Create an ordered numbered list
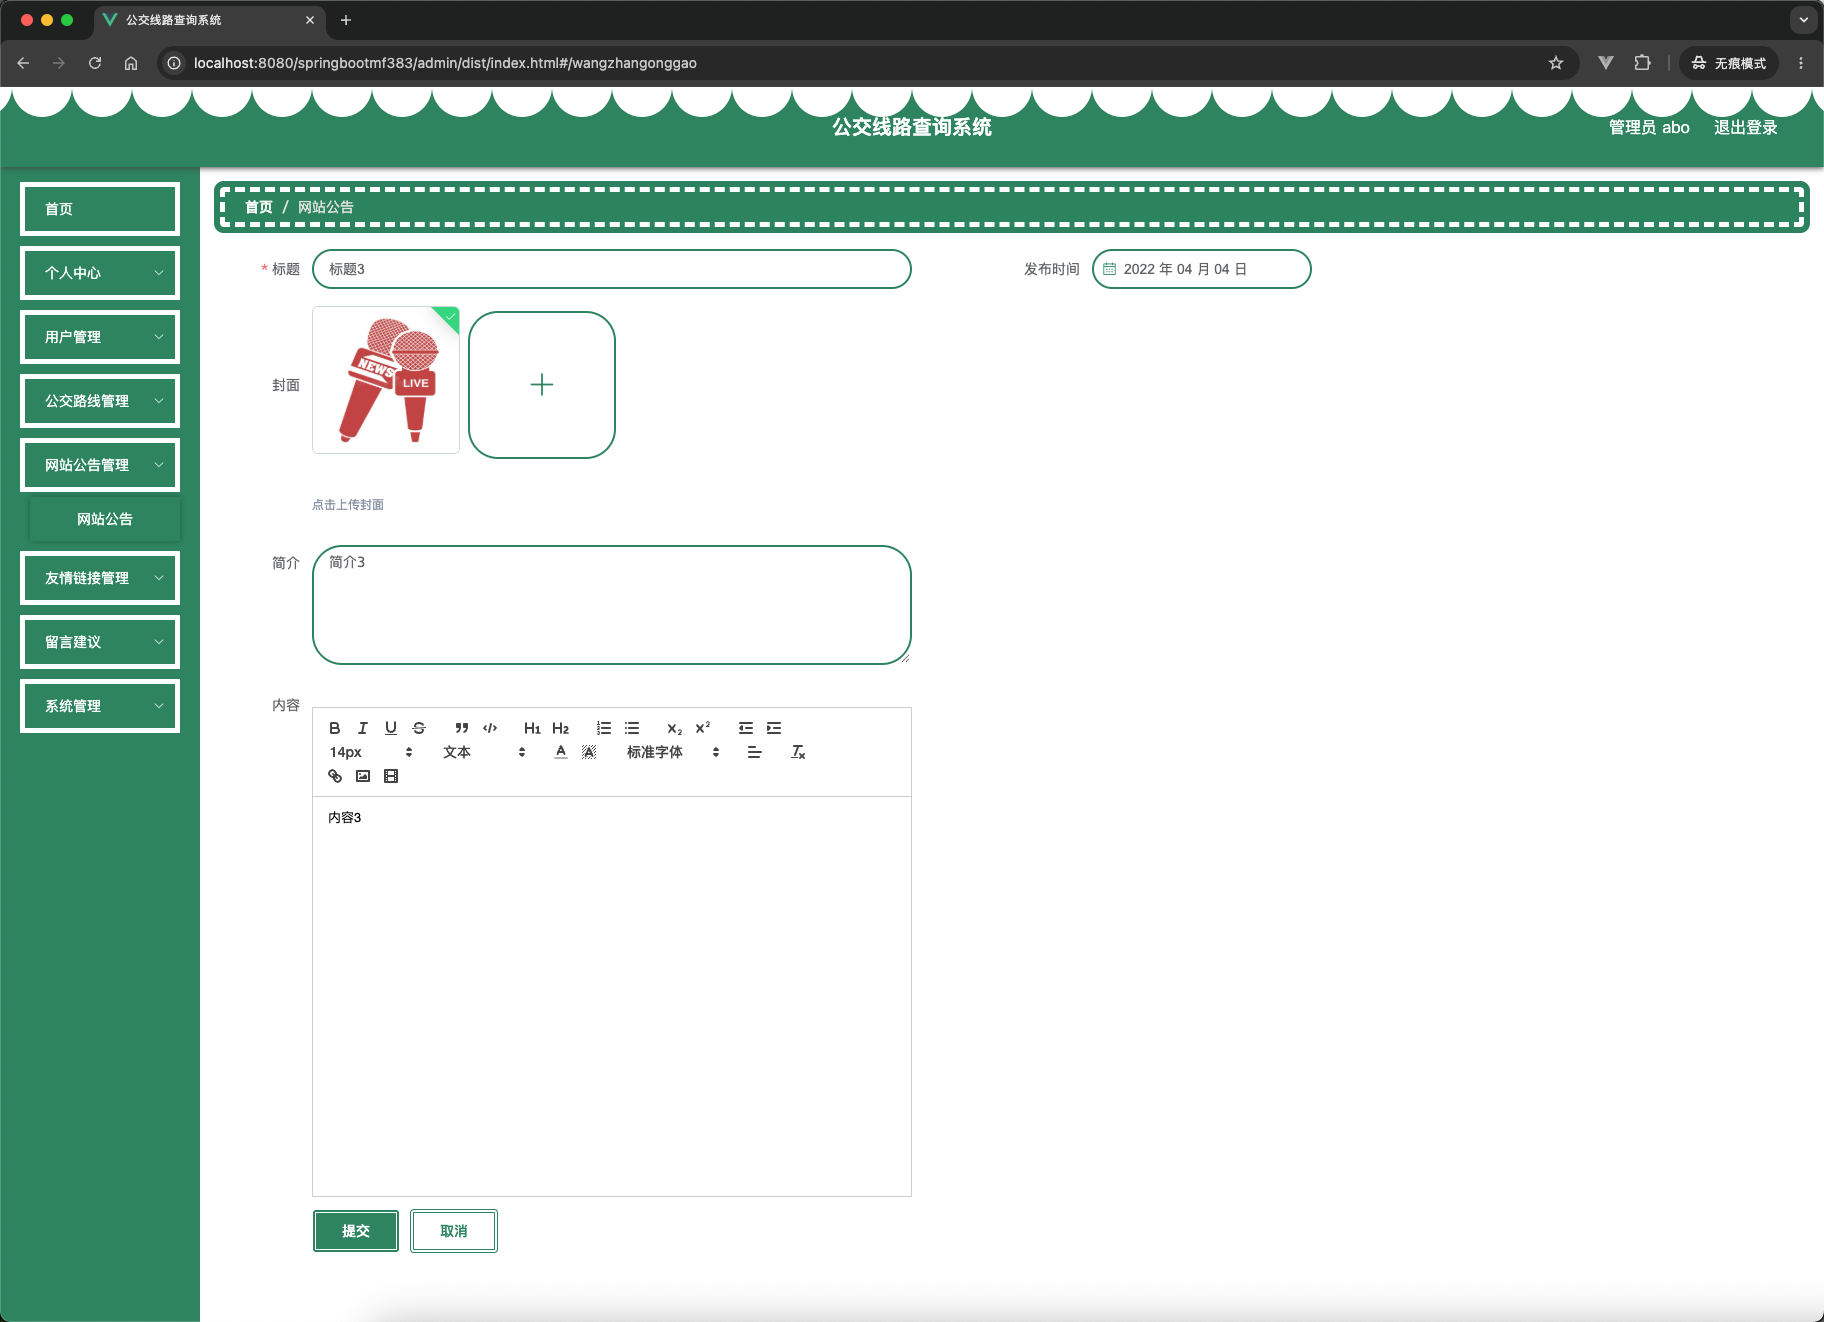1824x1322 pixels. tap(604, 728)
